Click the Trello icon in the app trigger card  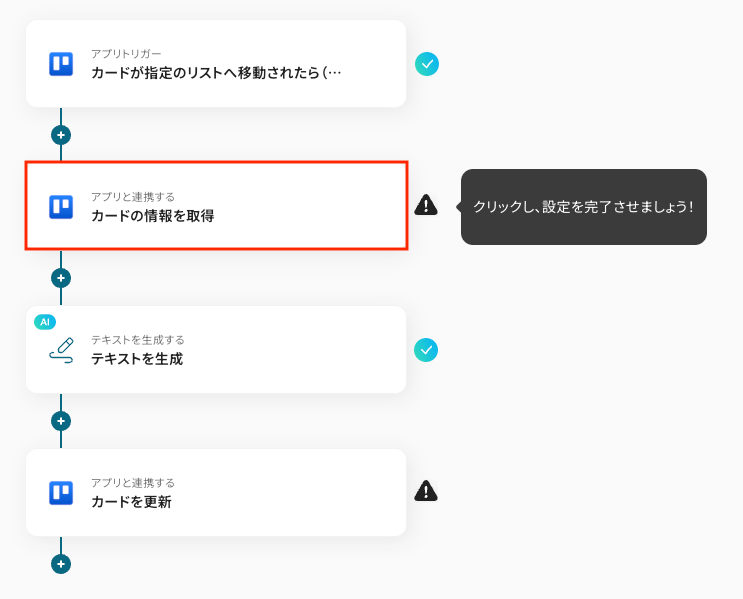(x=61, y=64)
